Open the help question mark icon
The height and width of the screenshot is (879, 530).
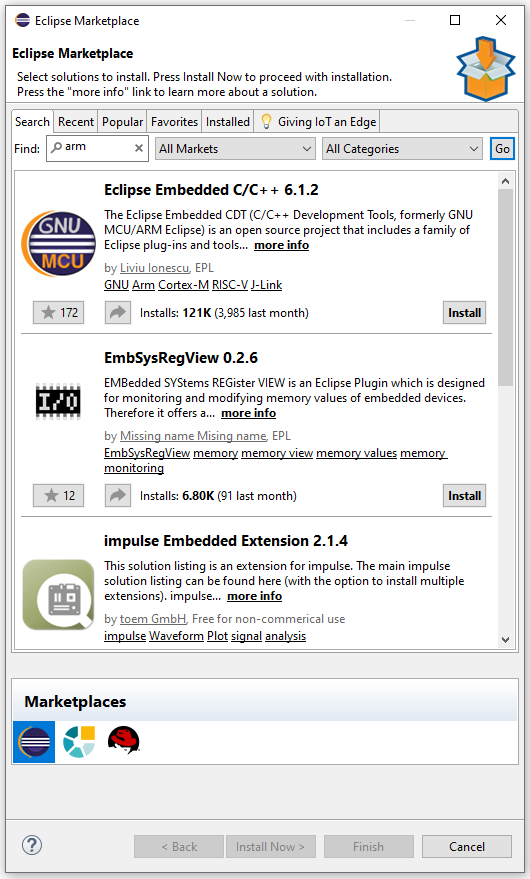32,845
